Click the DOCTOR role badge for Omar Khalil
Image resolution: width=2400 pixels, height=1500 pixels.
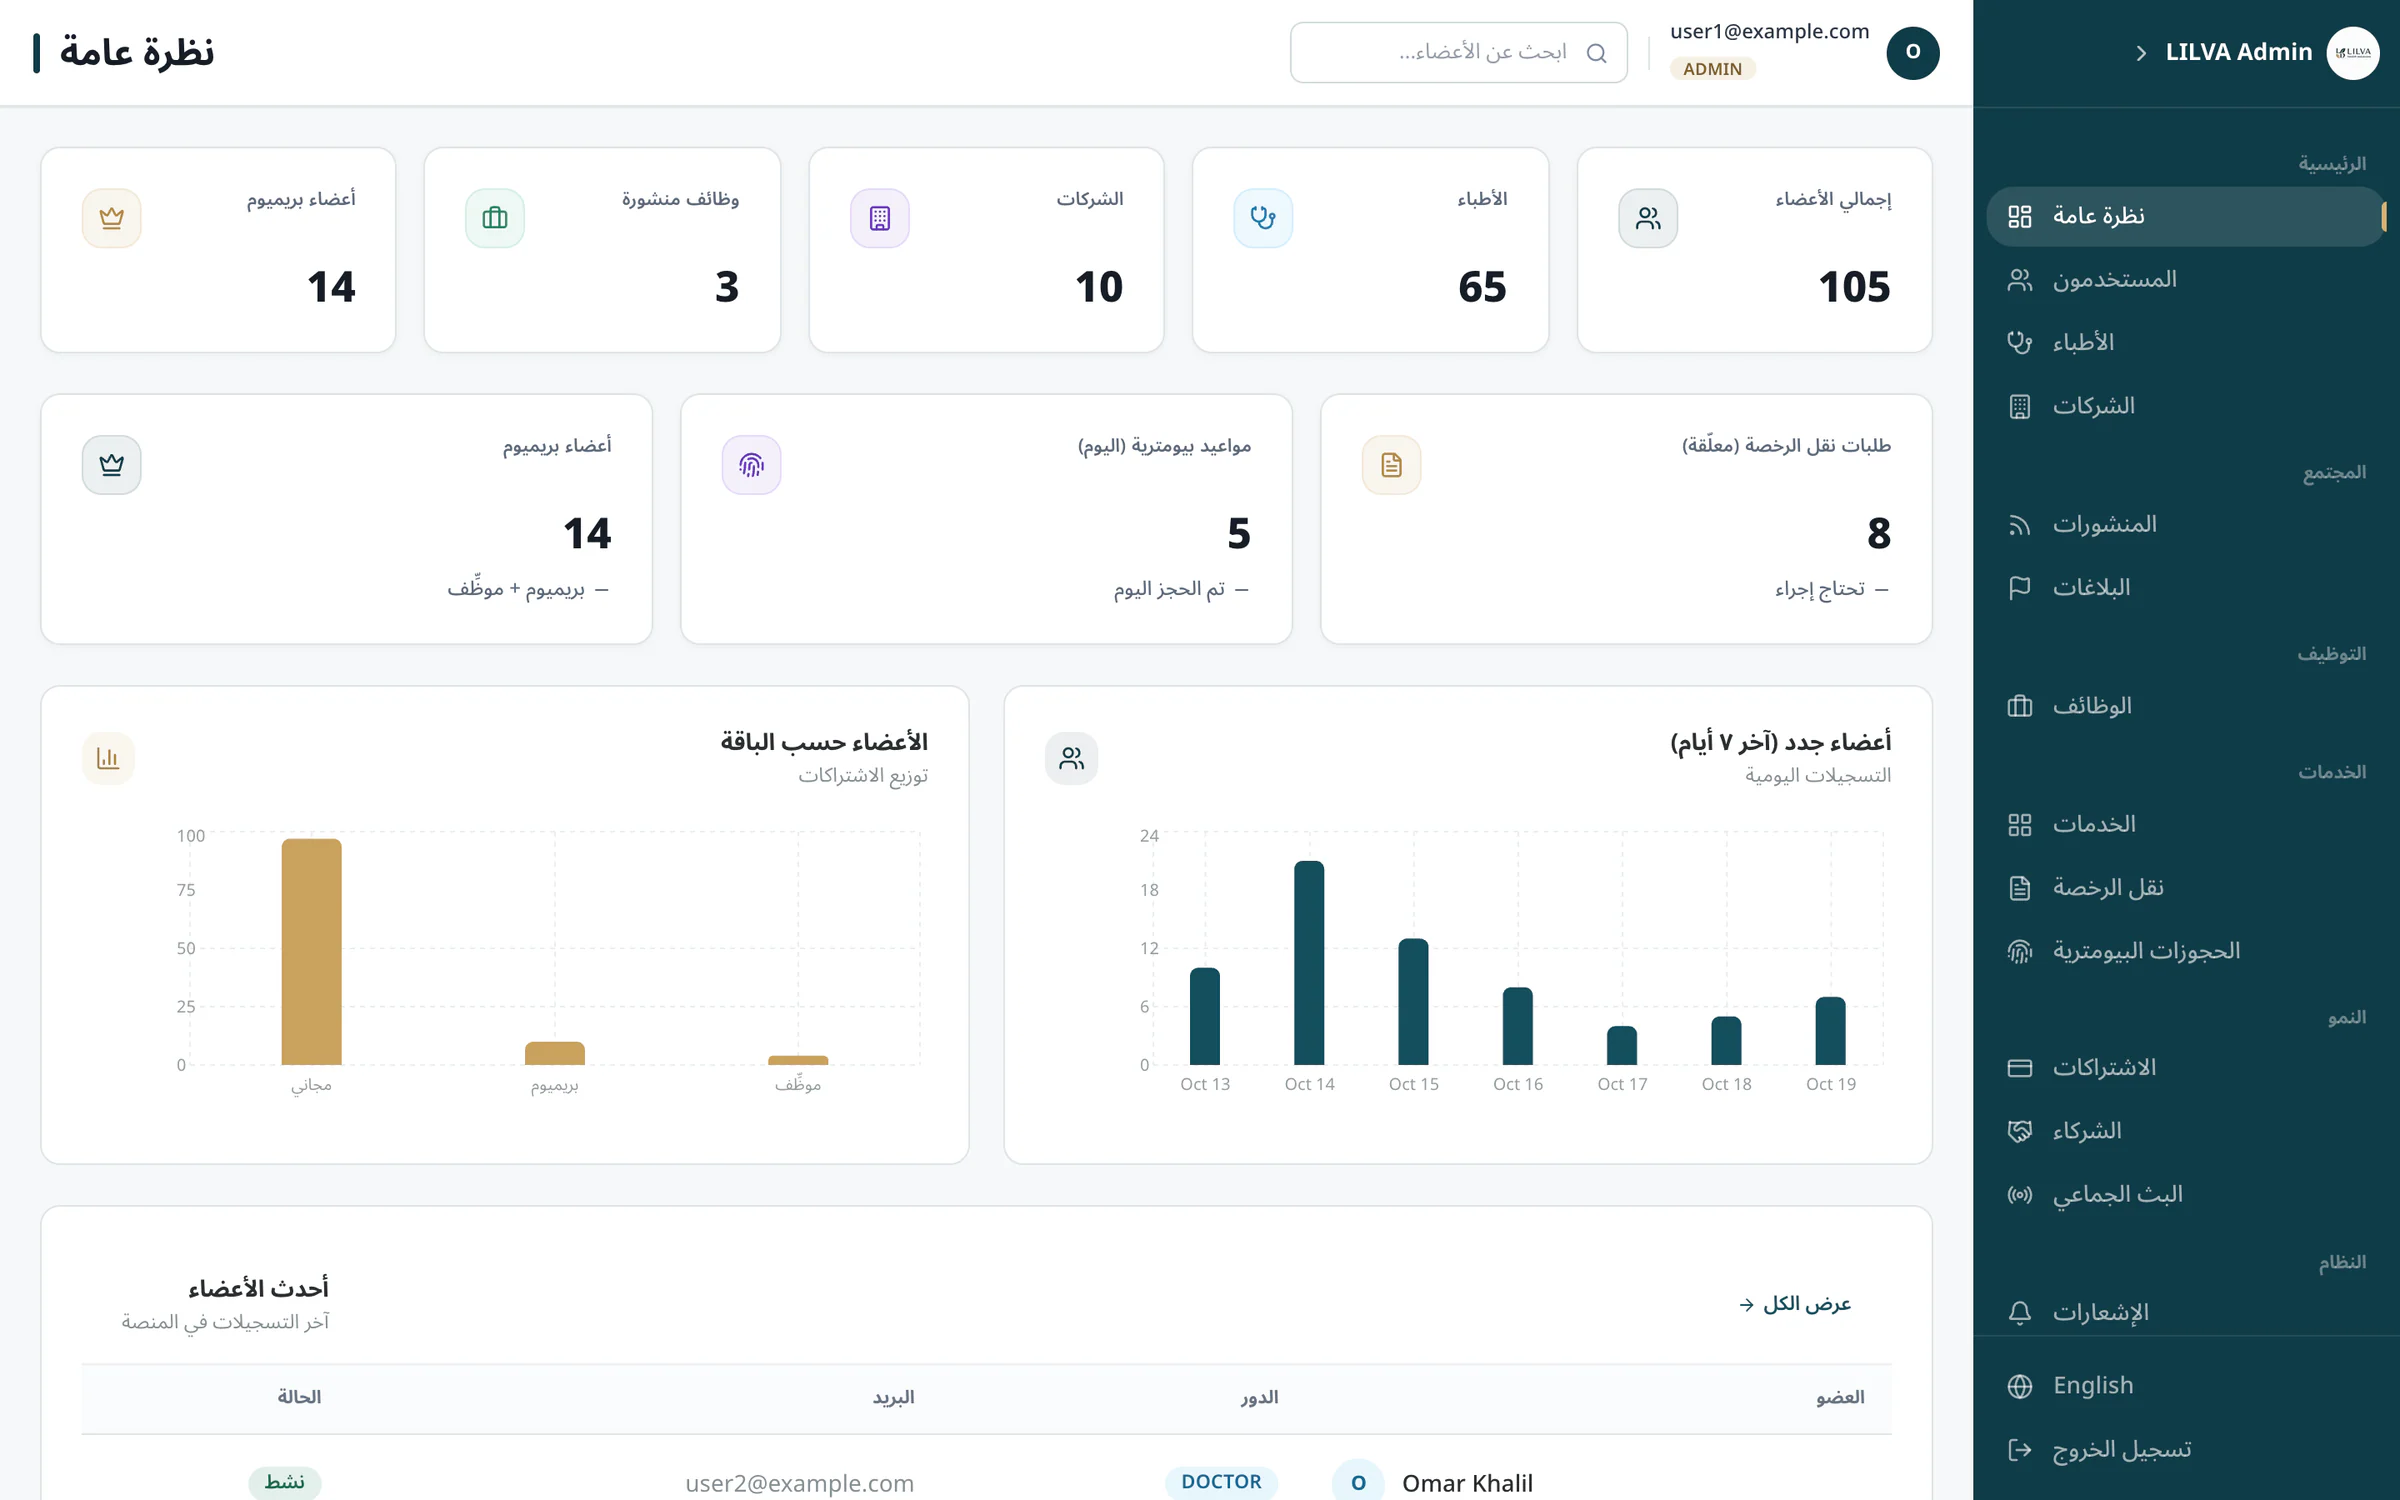pos(1221,1482)
